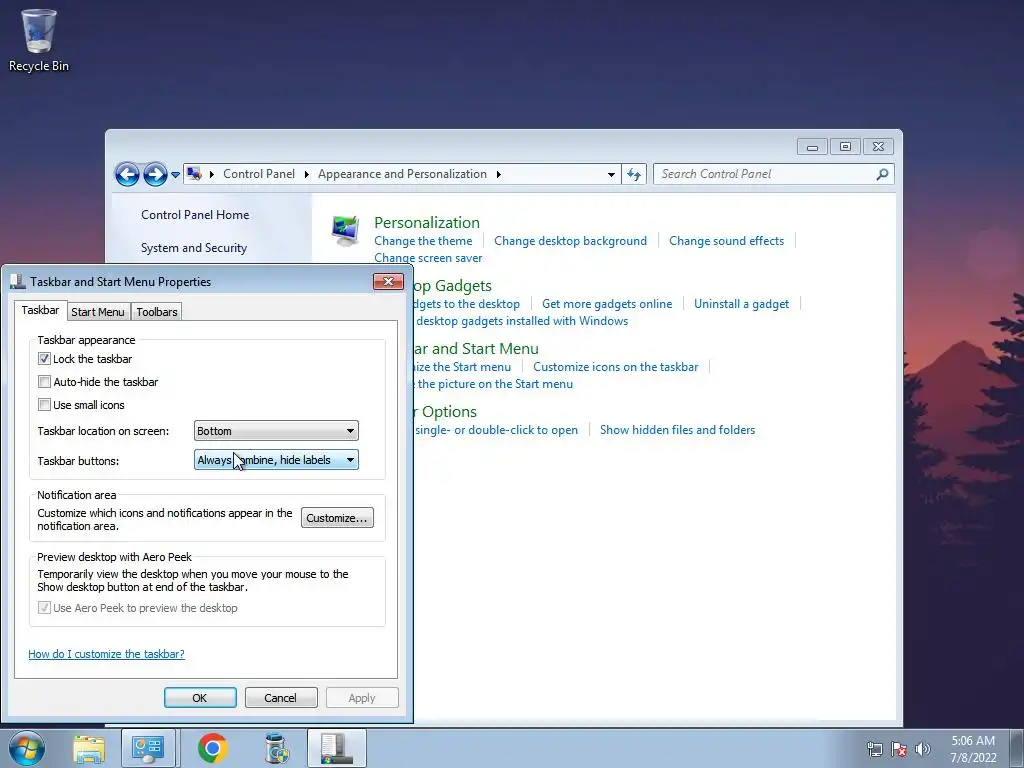This screenshot has height=768, width=1024.
Task: Click the Control Panel taskbar button
Action: click(148, 748)
